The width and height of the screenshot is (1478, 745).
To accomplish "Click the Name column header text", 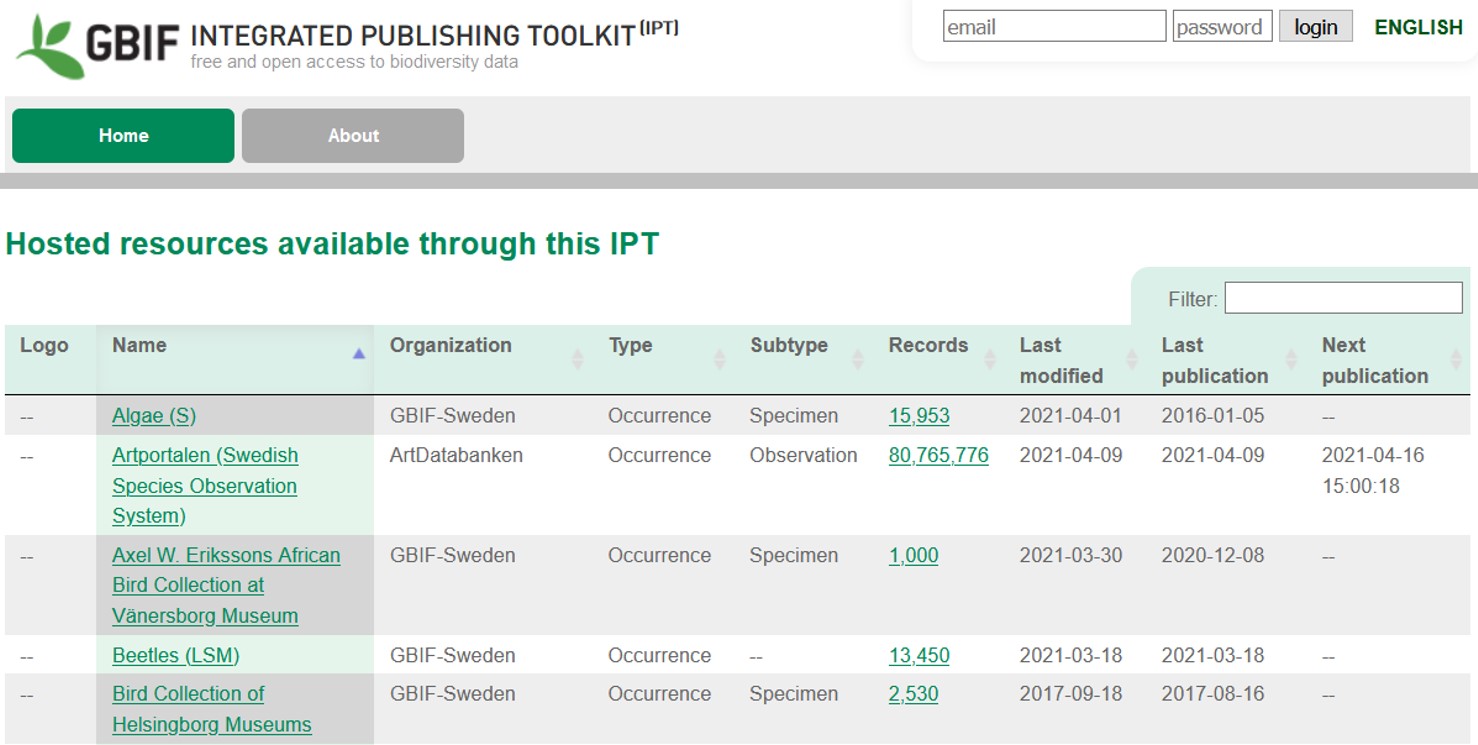I will pos(139,345).
